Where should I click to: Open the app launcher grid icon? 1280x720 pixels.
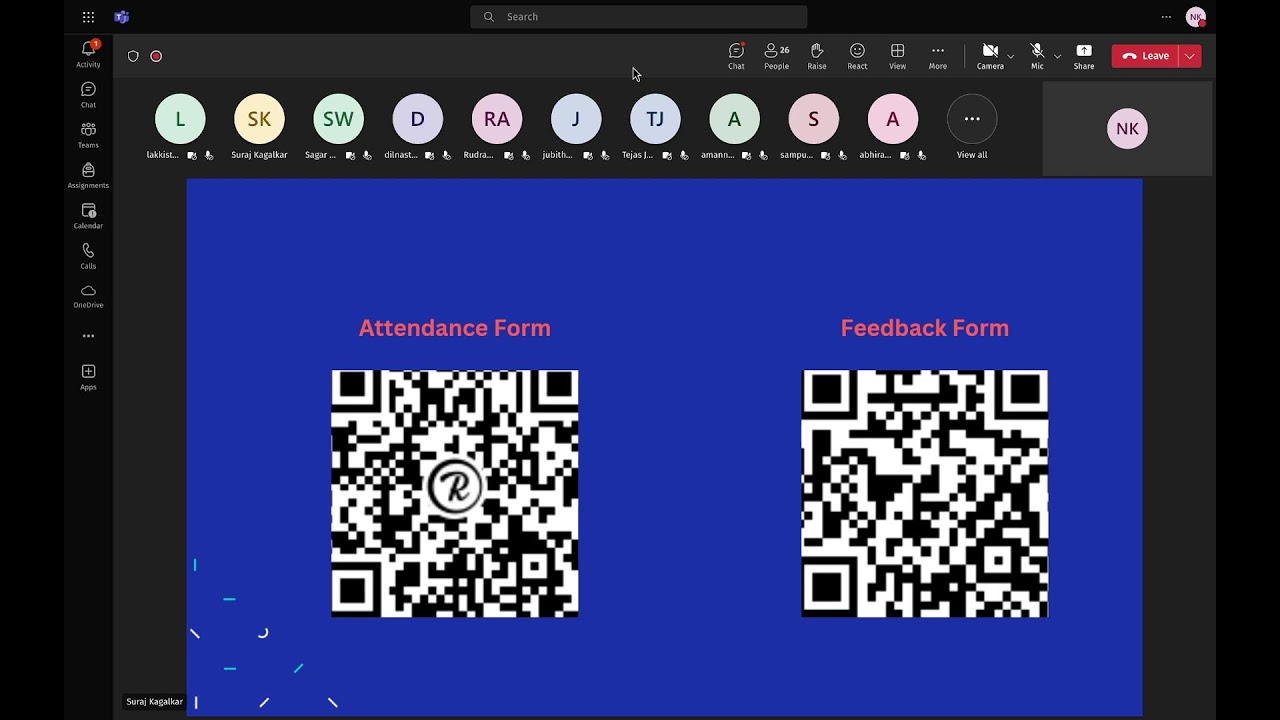coord(88,17)
